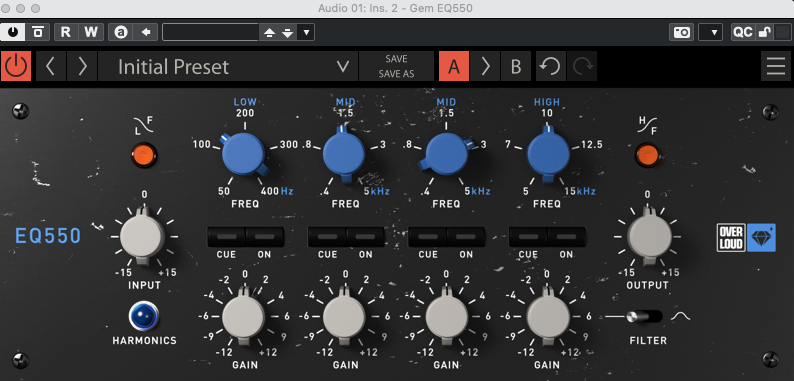Select the B comparison slot
794x381 pixels.
coord(515,66)
